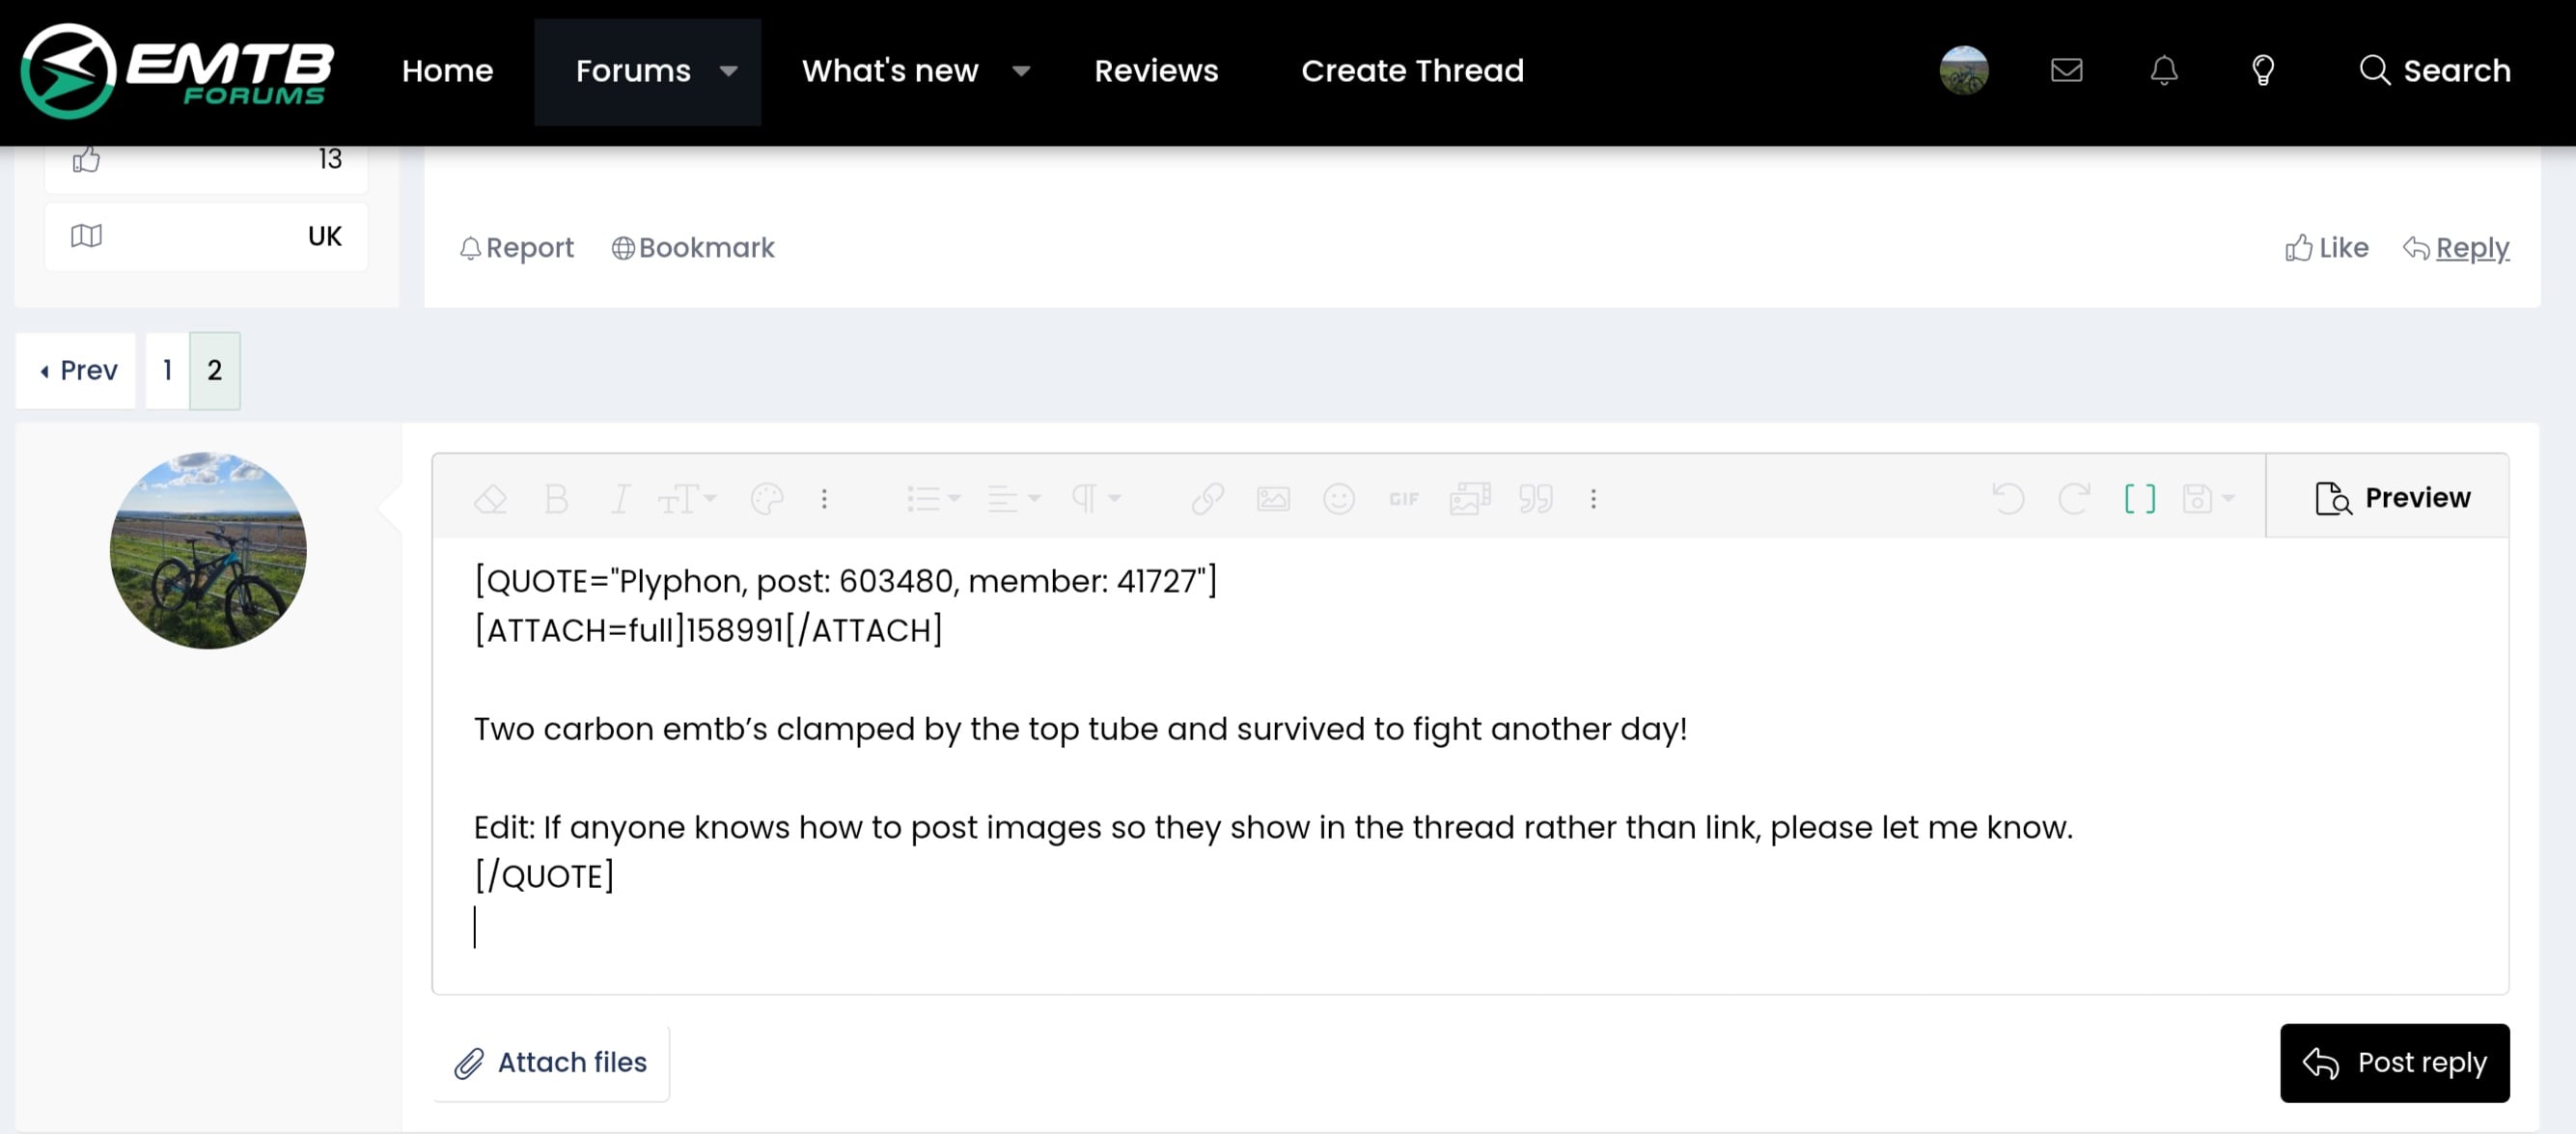
Task: Open the text color palette
Action: 767,498
